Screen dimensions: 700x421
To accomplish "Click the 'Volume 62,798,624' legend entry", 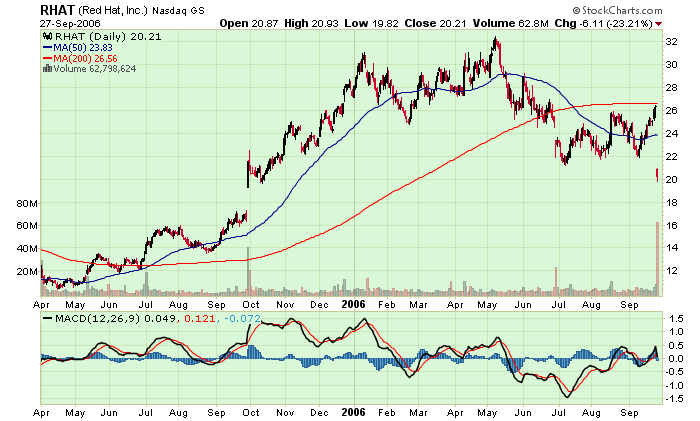I will click(95, 69).
